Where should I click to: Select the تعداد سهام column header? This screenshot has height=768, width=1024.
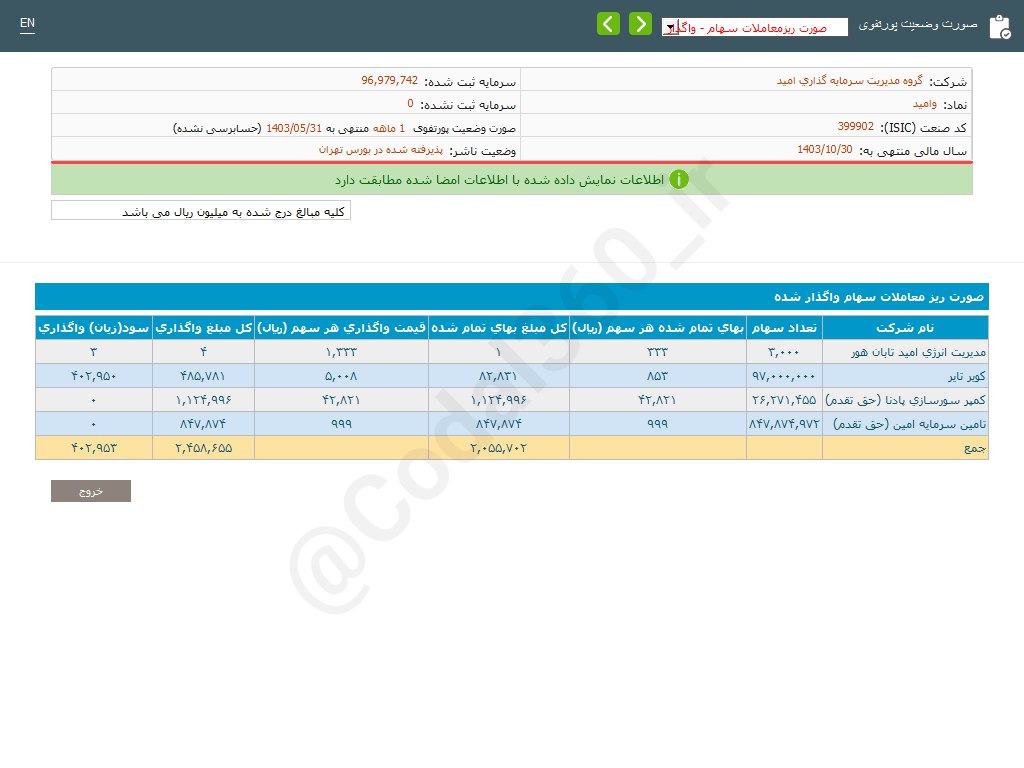(x=784, y=328)
